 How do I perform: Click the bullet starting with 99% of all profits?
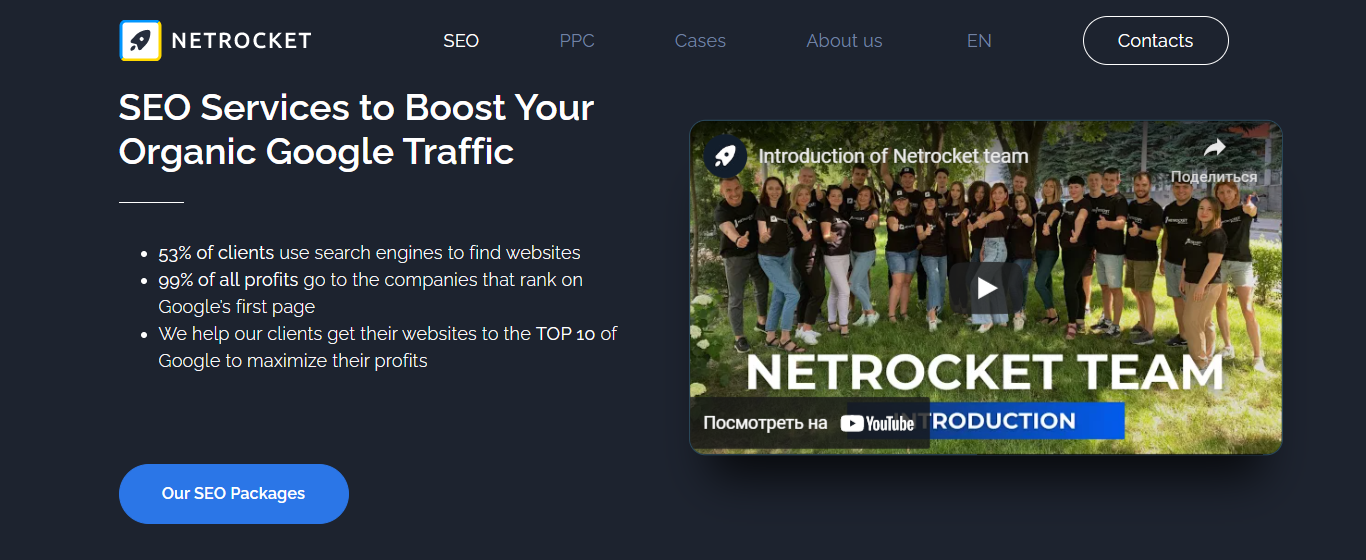[370, 293]
